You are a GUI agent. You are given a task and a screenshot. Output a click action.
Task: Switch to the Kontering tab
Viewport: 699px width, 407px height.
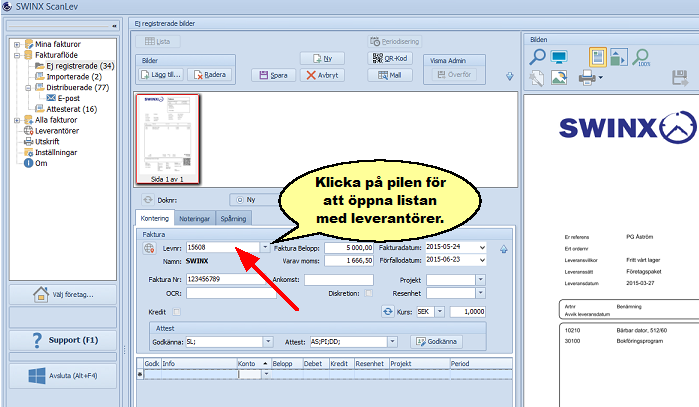154,218
